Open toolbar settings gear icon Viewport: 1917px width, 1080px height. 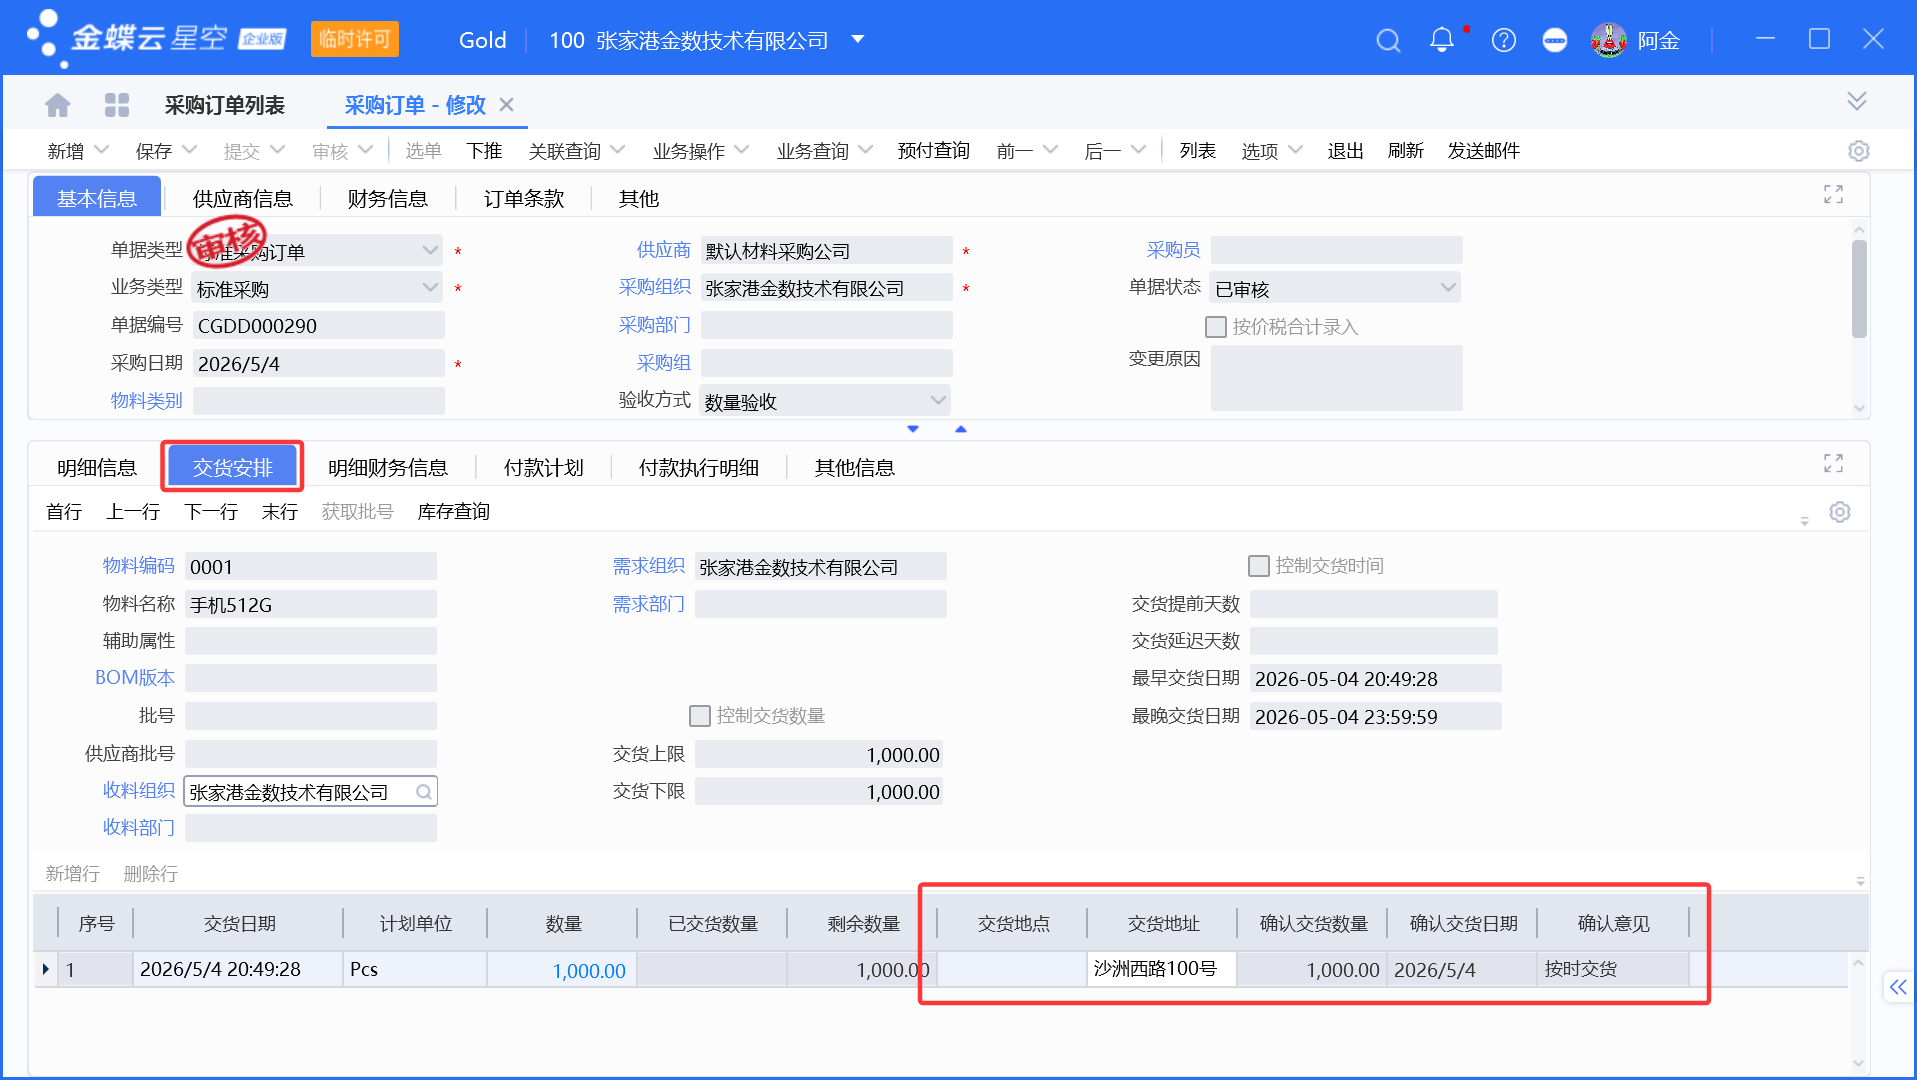click(x=1858, y=151)
